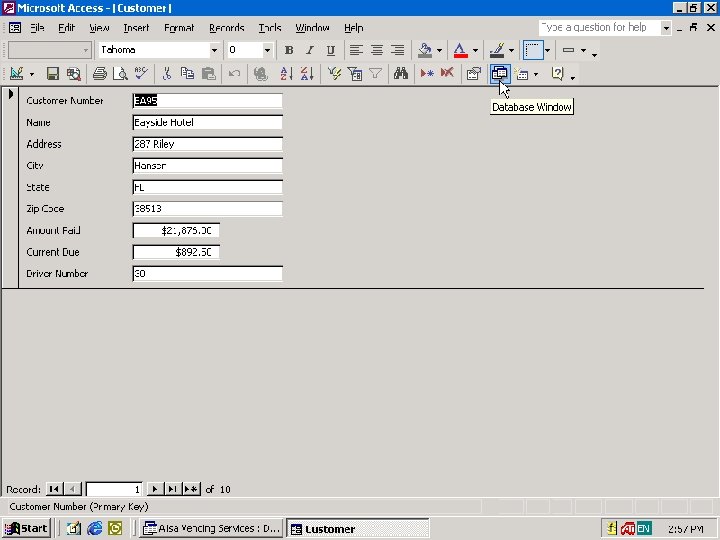720x540 pixels.
Task: Open Print Preview icon
Action: pyautogui.click(x=120, y=73)
